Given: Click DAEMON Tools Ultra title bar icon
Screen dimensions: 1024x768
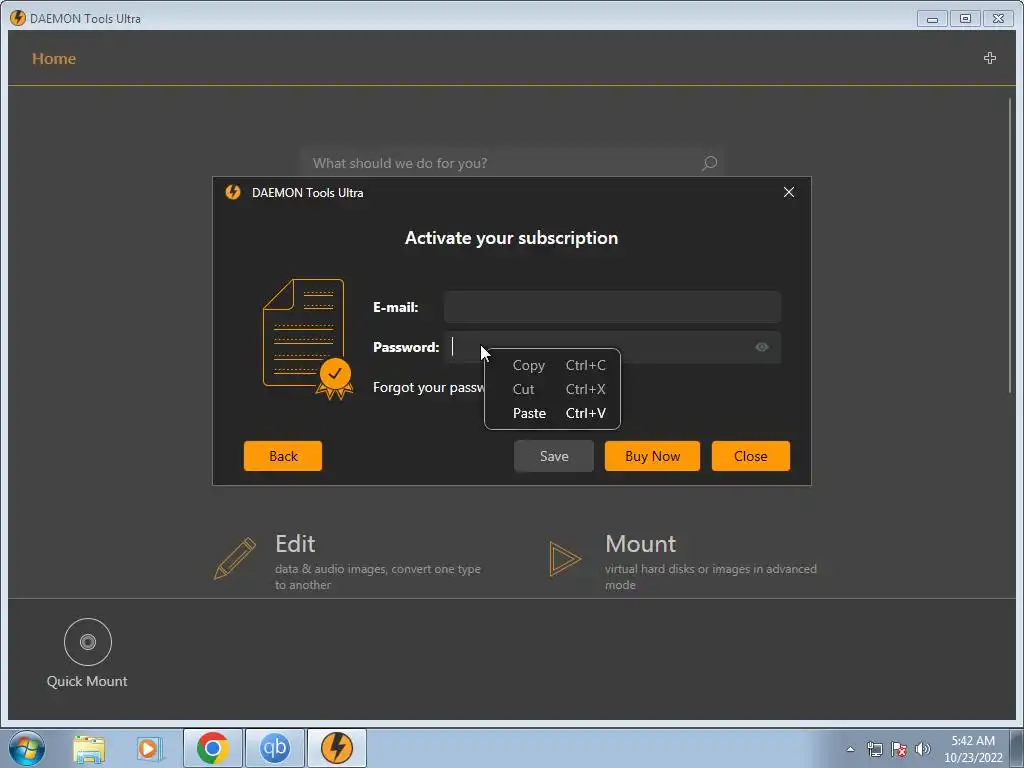Looking at the screenshot, I should [x=18, y=18].
